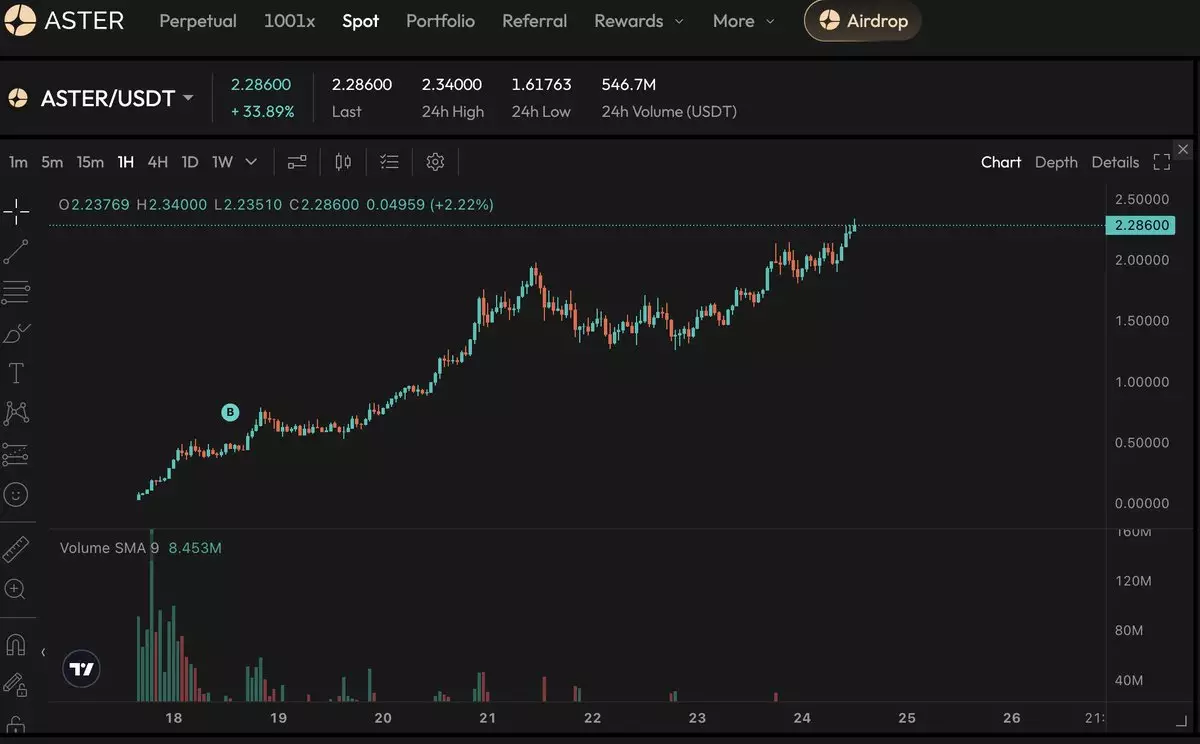Viewport: 1200px width, 744px height.
Task: Toggle magnet snap mode
Action: pyautogui.click(x=16, y=645)
